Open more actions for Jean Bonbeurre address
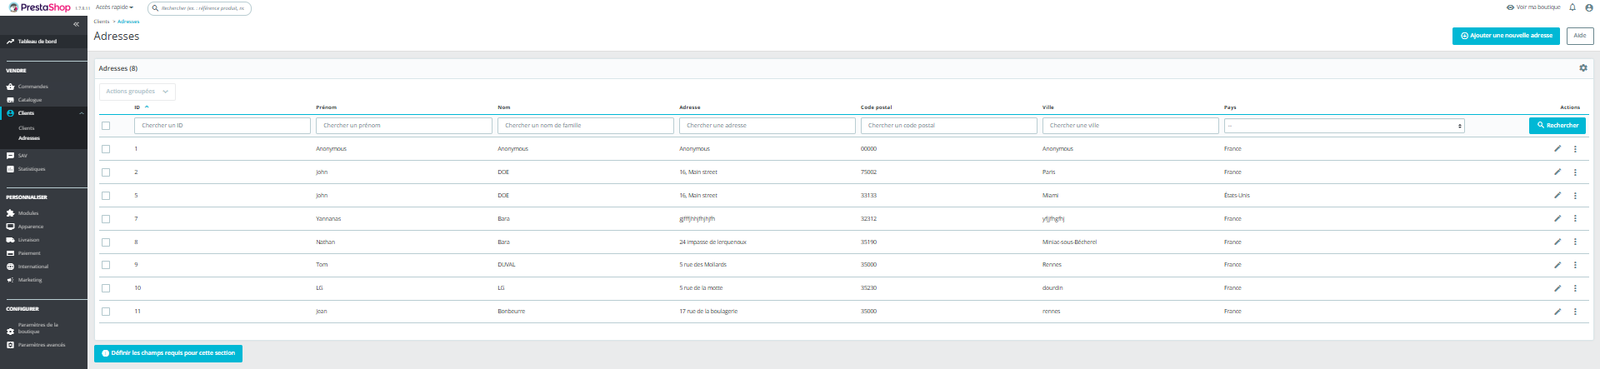Image resolution: width=1600 pixels, height=369 pixels. click(1575, 311)
